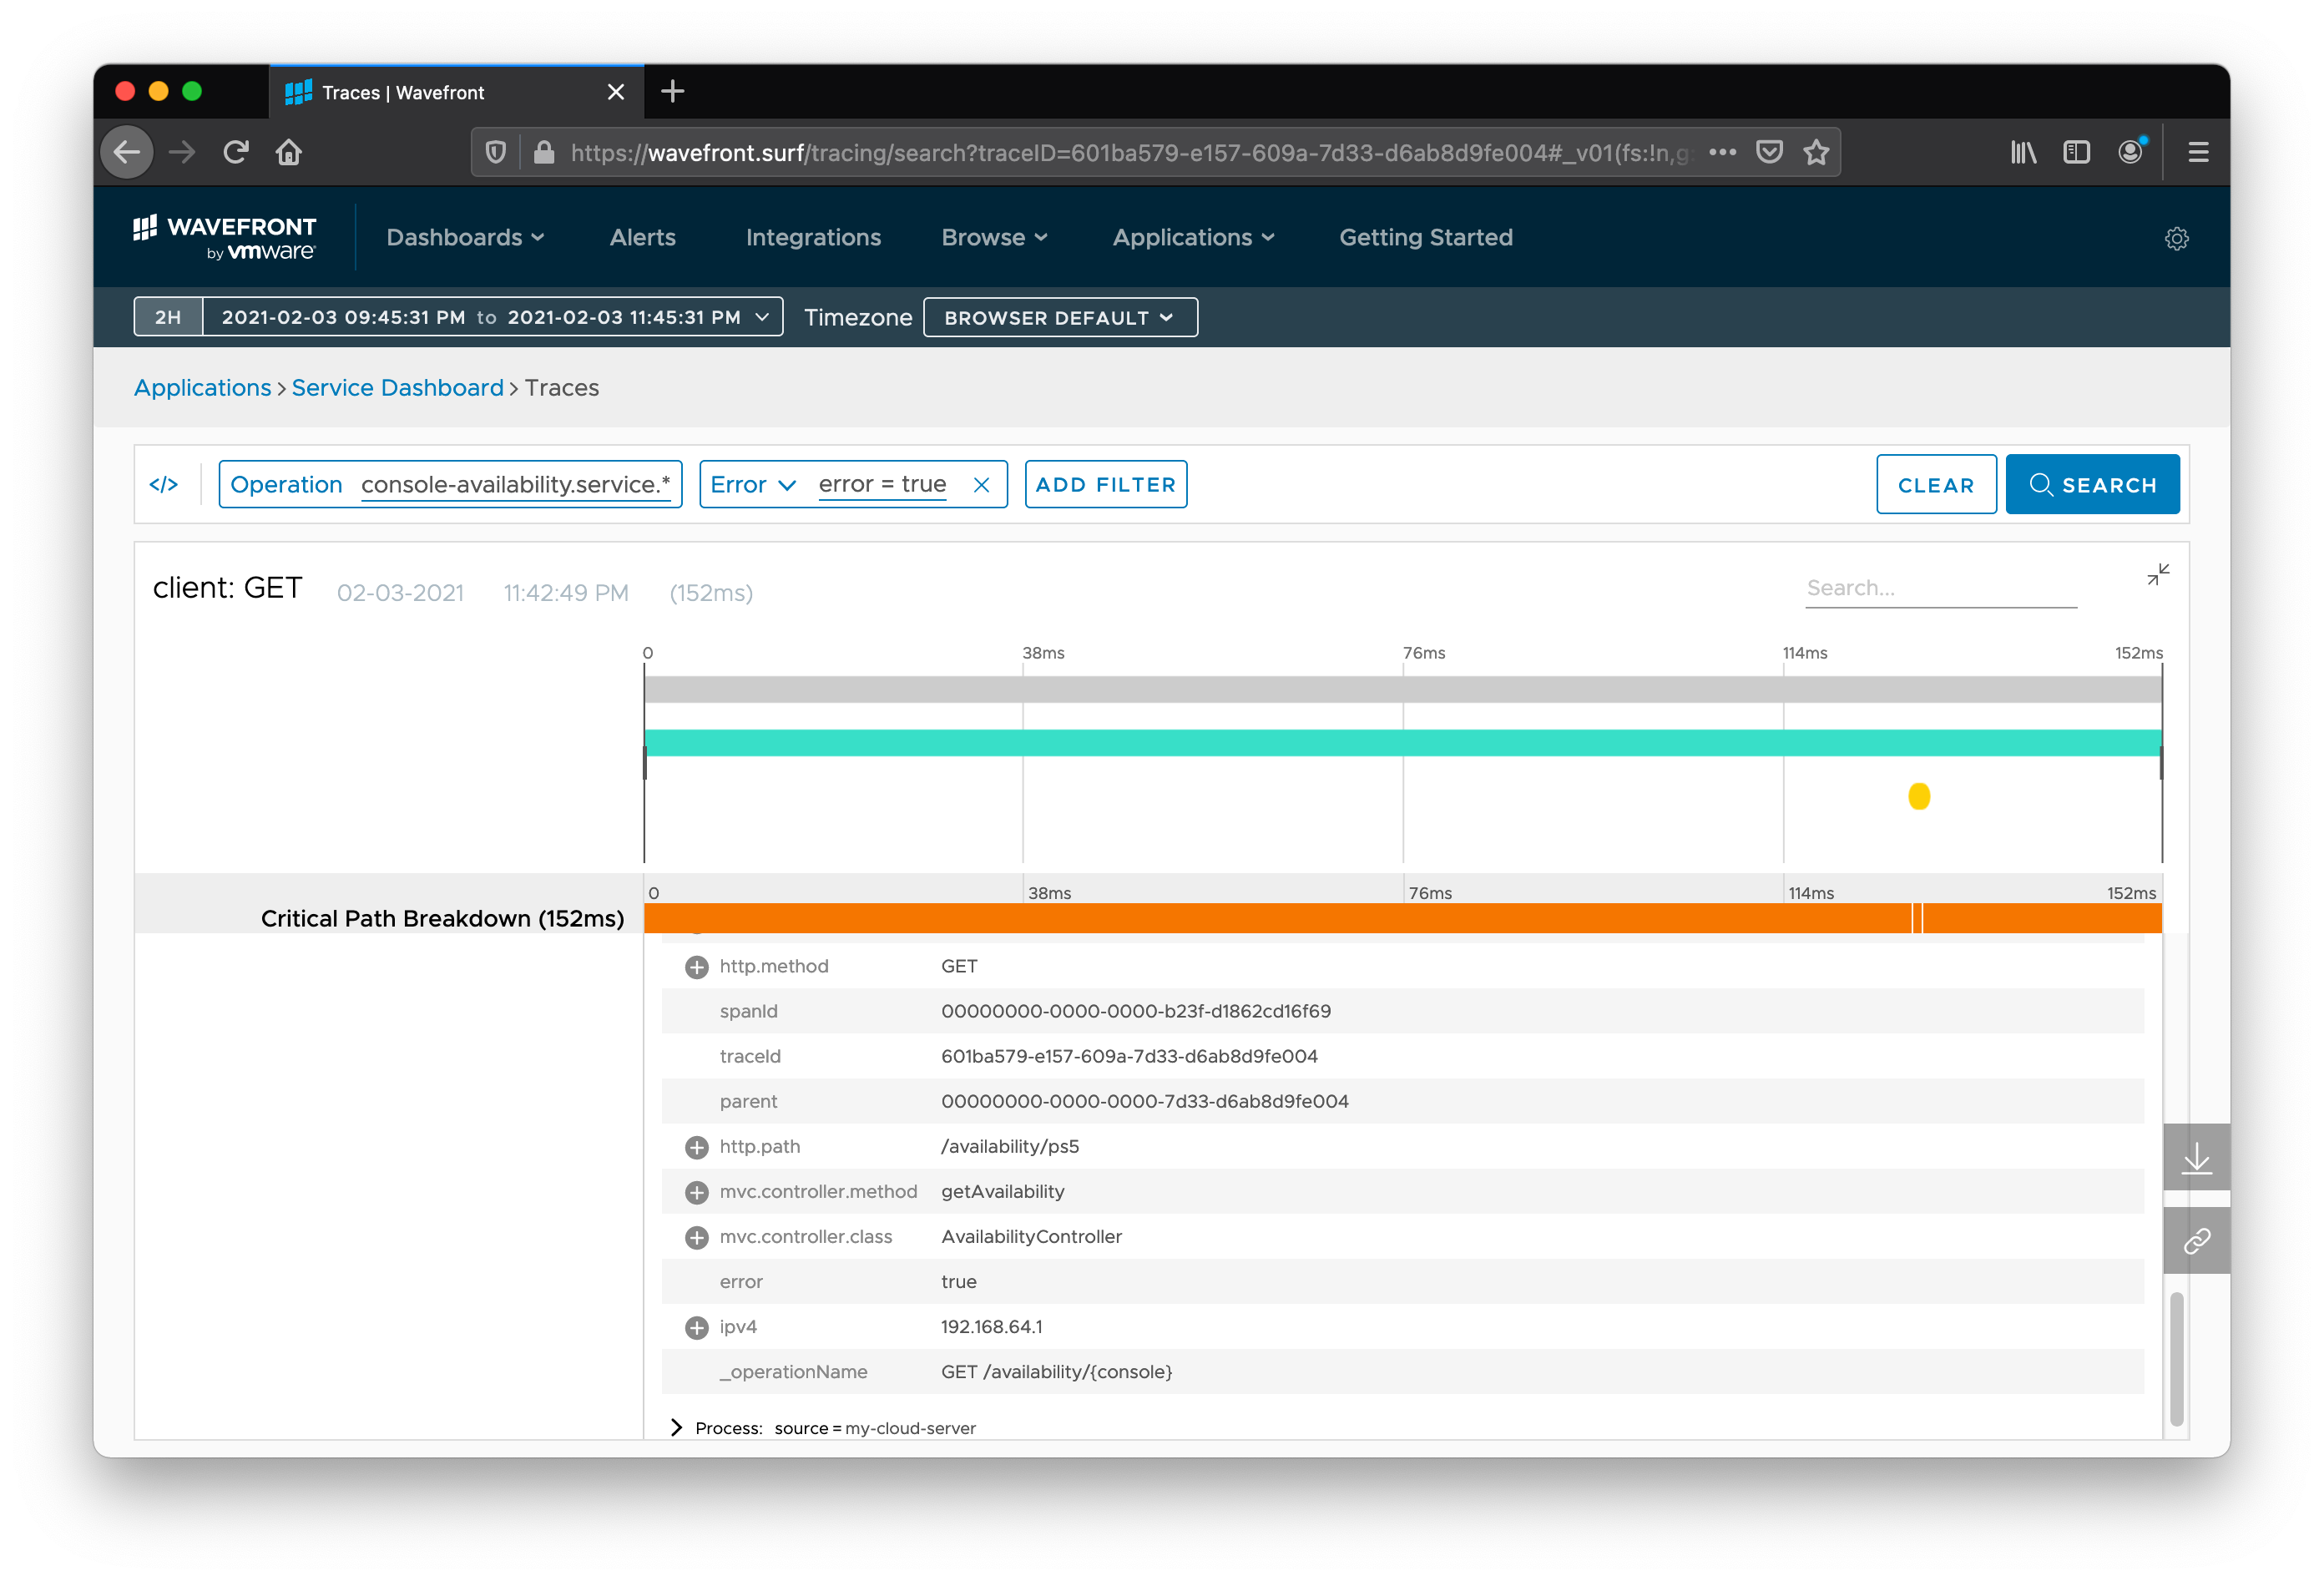Screen dimensions: 2324x1581
Task: Open the Wavefront settings gear icon
Action: pos(2176,239)
